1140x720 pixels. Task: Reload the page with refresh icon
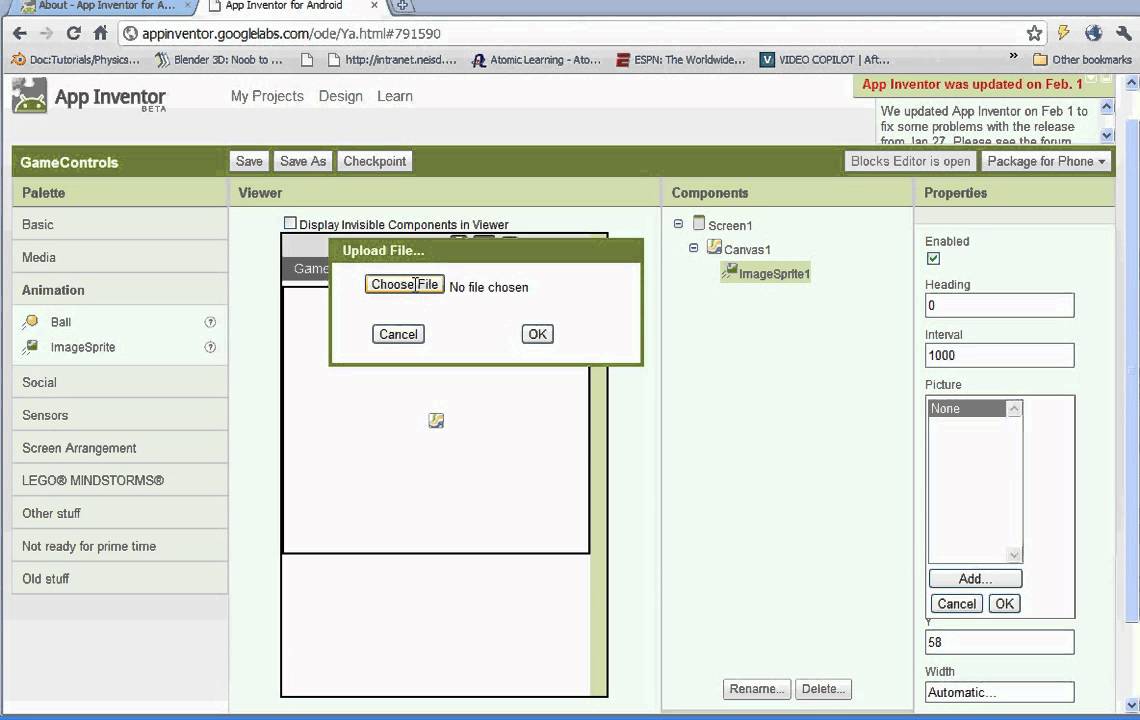[x=73, y=33]
